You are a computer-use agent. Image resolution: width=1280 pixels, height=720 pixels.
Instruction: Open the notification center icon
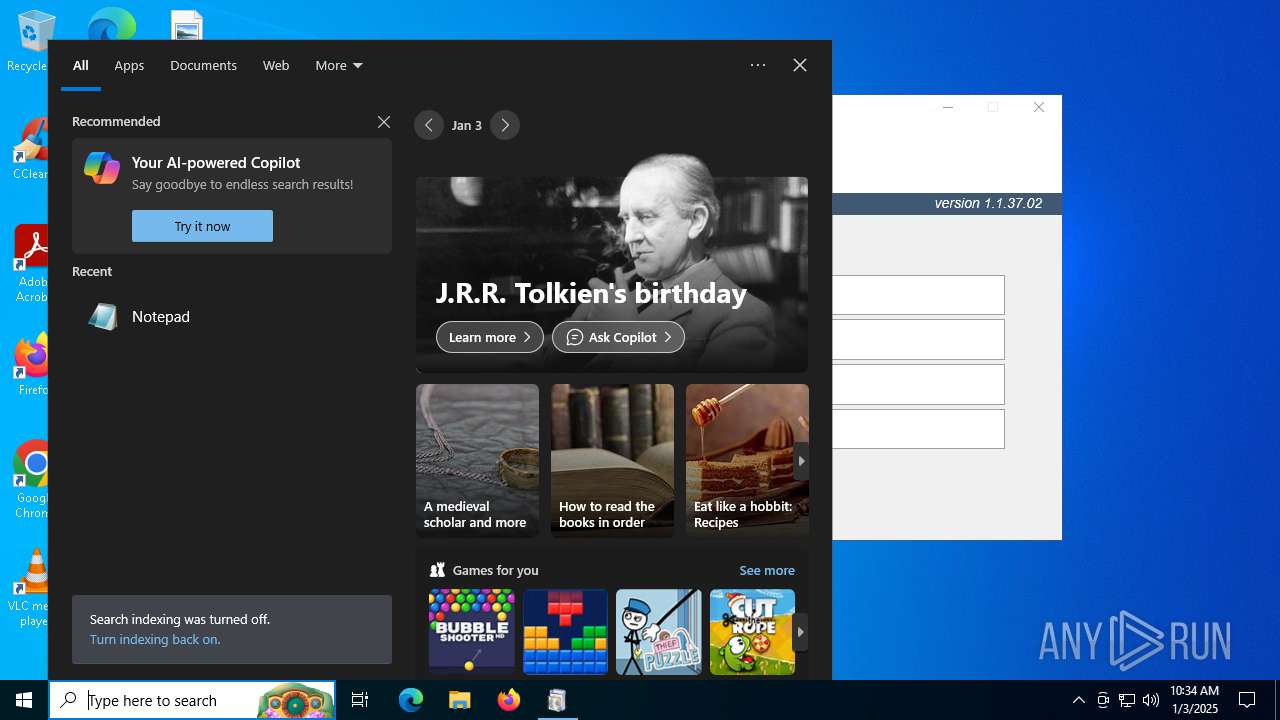coord(1247,700)
